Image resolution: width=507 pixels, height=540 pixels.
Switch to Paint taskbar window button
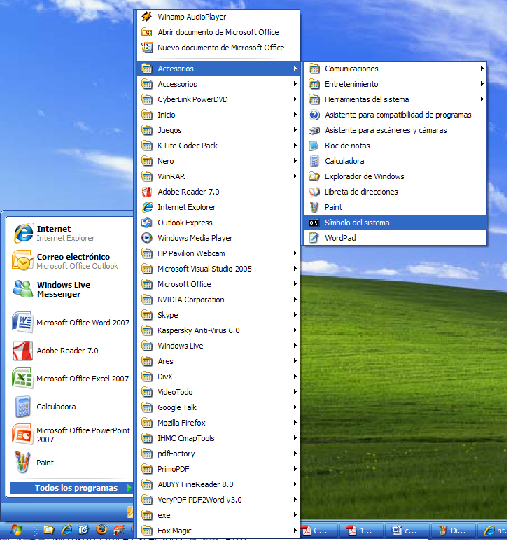pyautogui.click(x=453, y=530)
